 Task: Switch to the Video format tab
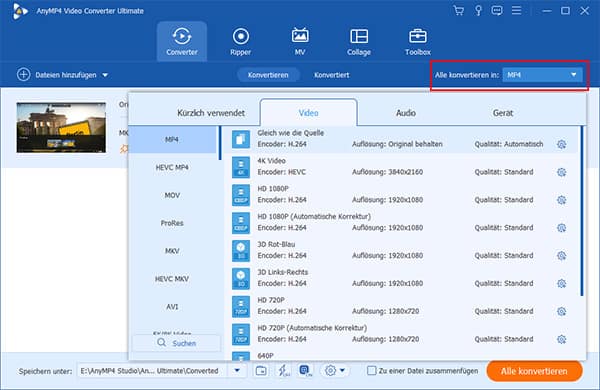(x=308, y=113)
